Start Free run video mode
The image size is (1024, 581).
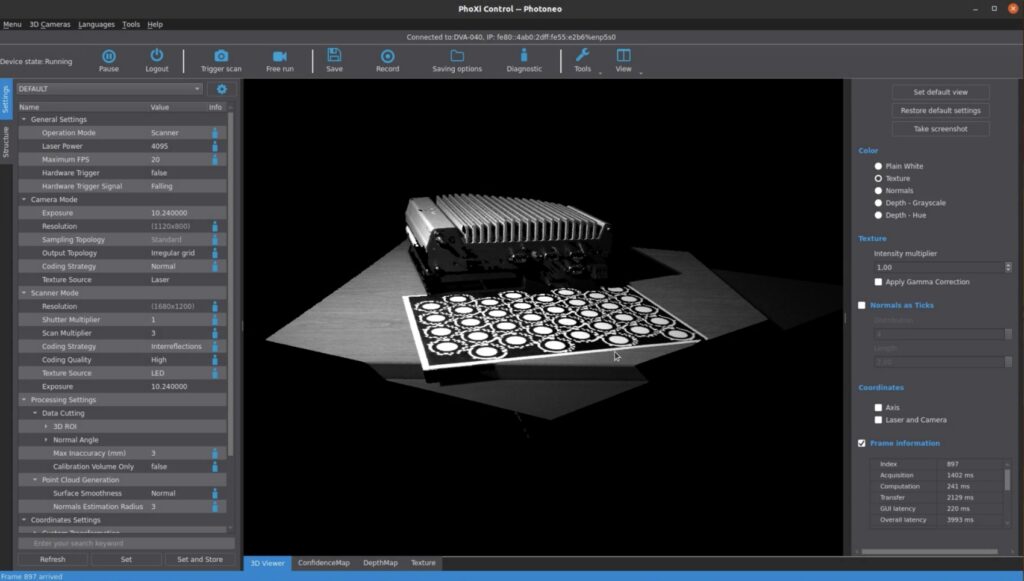(280, 56)
